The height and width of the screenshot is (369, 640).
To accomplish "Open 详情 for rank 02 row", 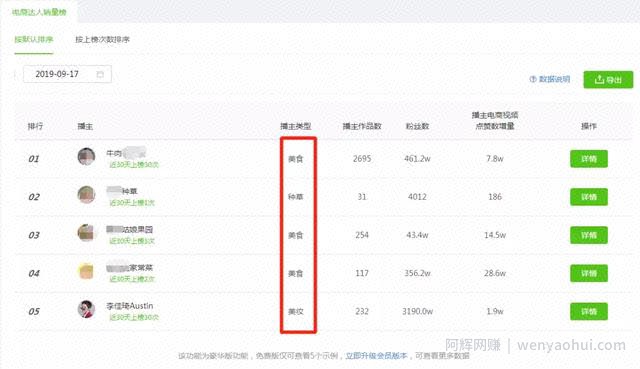I will 589,197.
